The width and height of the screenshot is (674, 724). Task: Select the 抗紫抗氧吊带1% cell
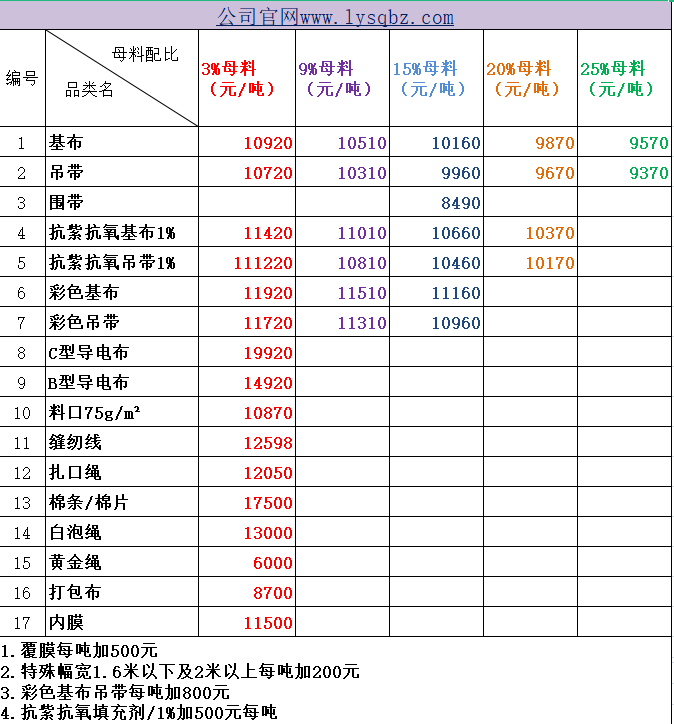point(122,262)
